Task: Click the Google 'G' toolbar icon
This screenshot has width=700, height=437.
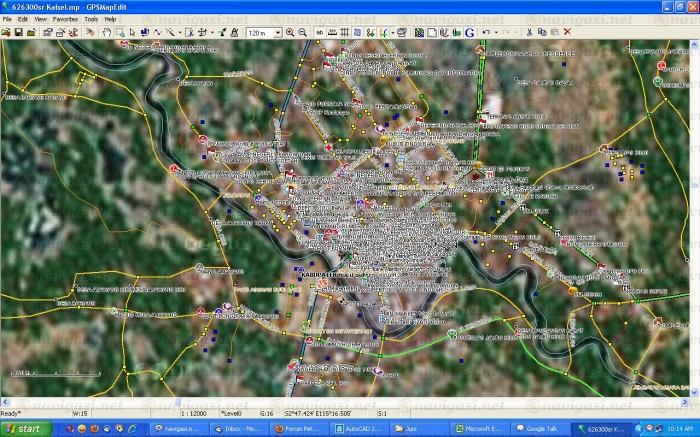Action: (469, 32)
